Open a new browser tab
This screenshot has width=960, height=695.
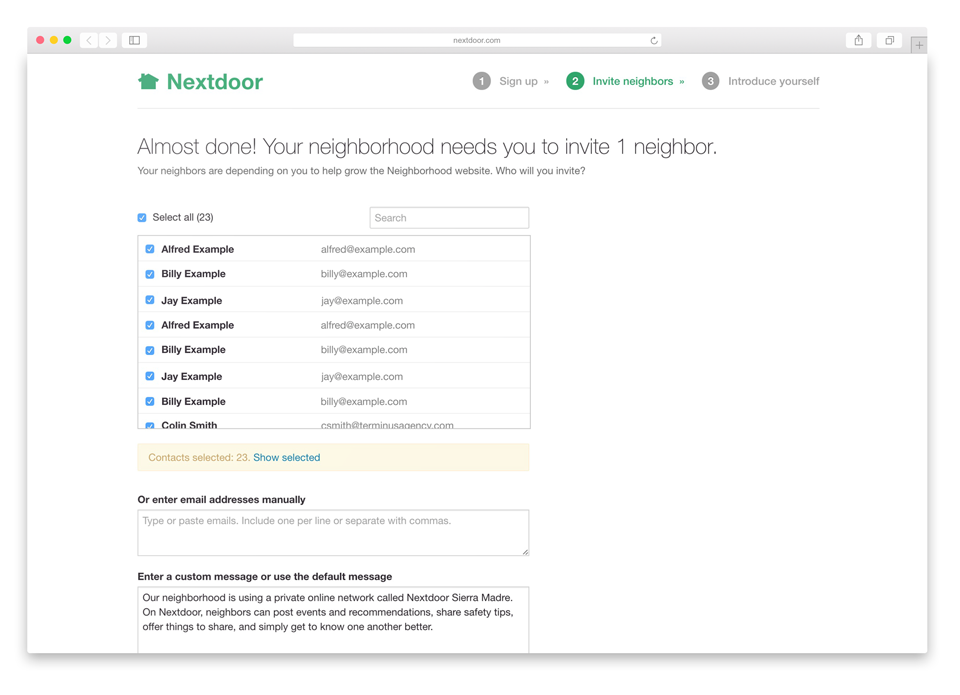pyautogui.click(x=919, y=45)
